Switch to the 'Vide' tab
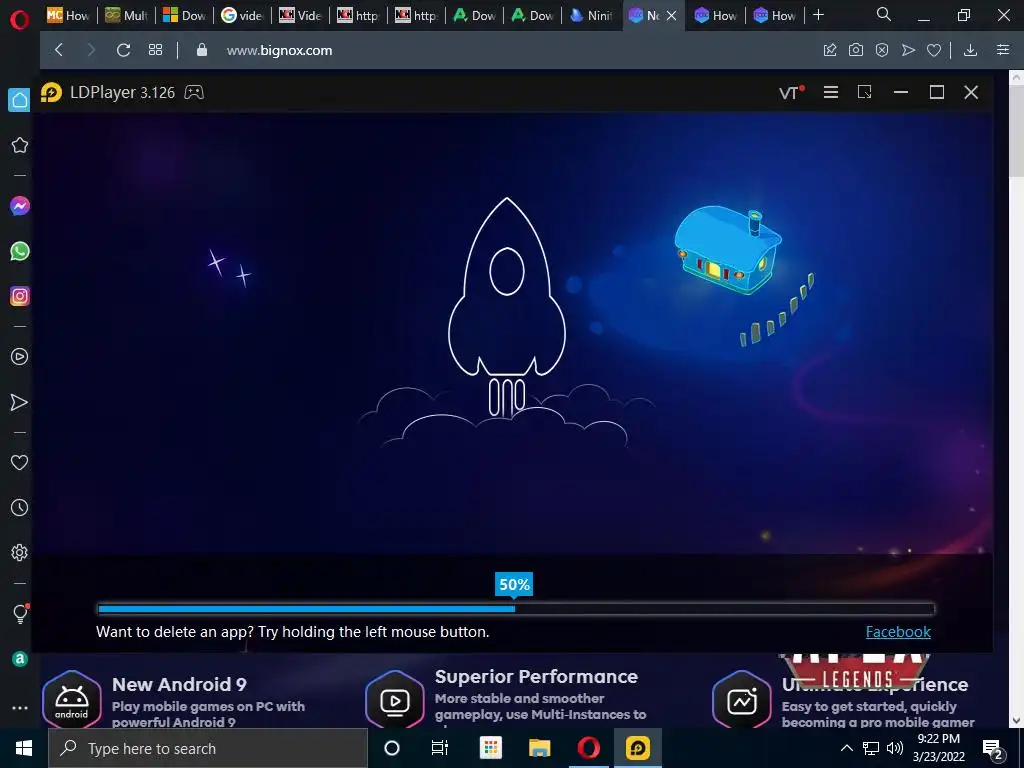The width and height of the screenshot is (1024, 768). point(300,15)
